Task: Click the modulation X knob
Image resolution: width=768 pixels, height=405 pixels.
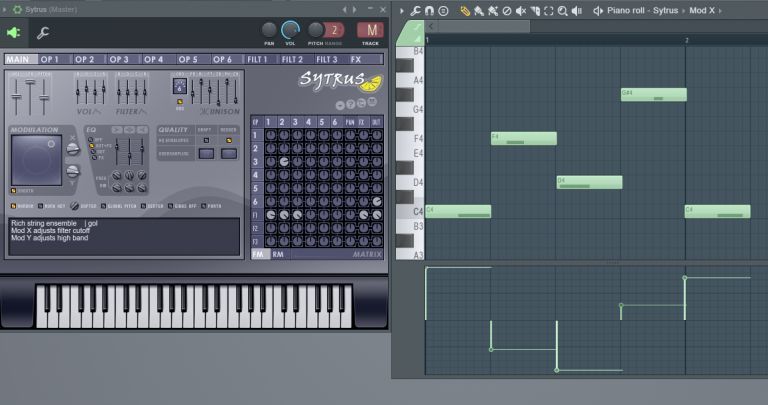Action: 72,149
